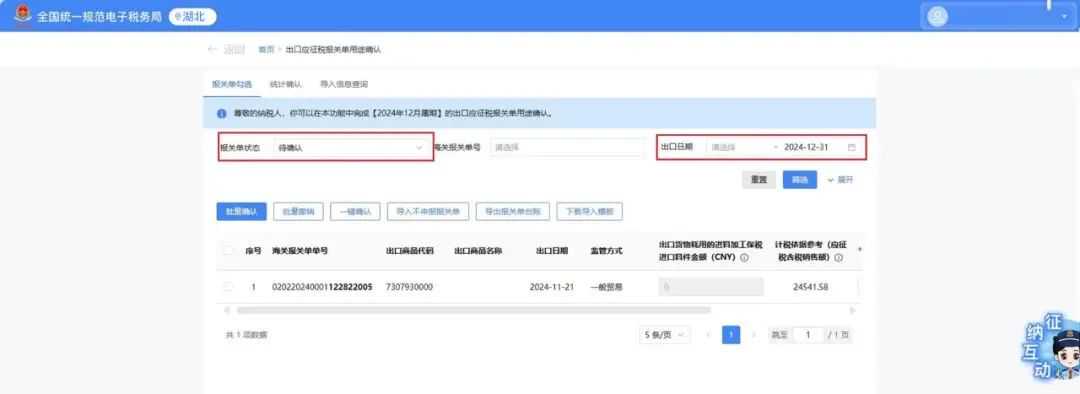This screenshot has width=1080, height=394.
Task: Go to 首页 breadcrumb link
Action: (266, 50)
